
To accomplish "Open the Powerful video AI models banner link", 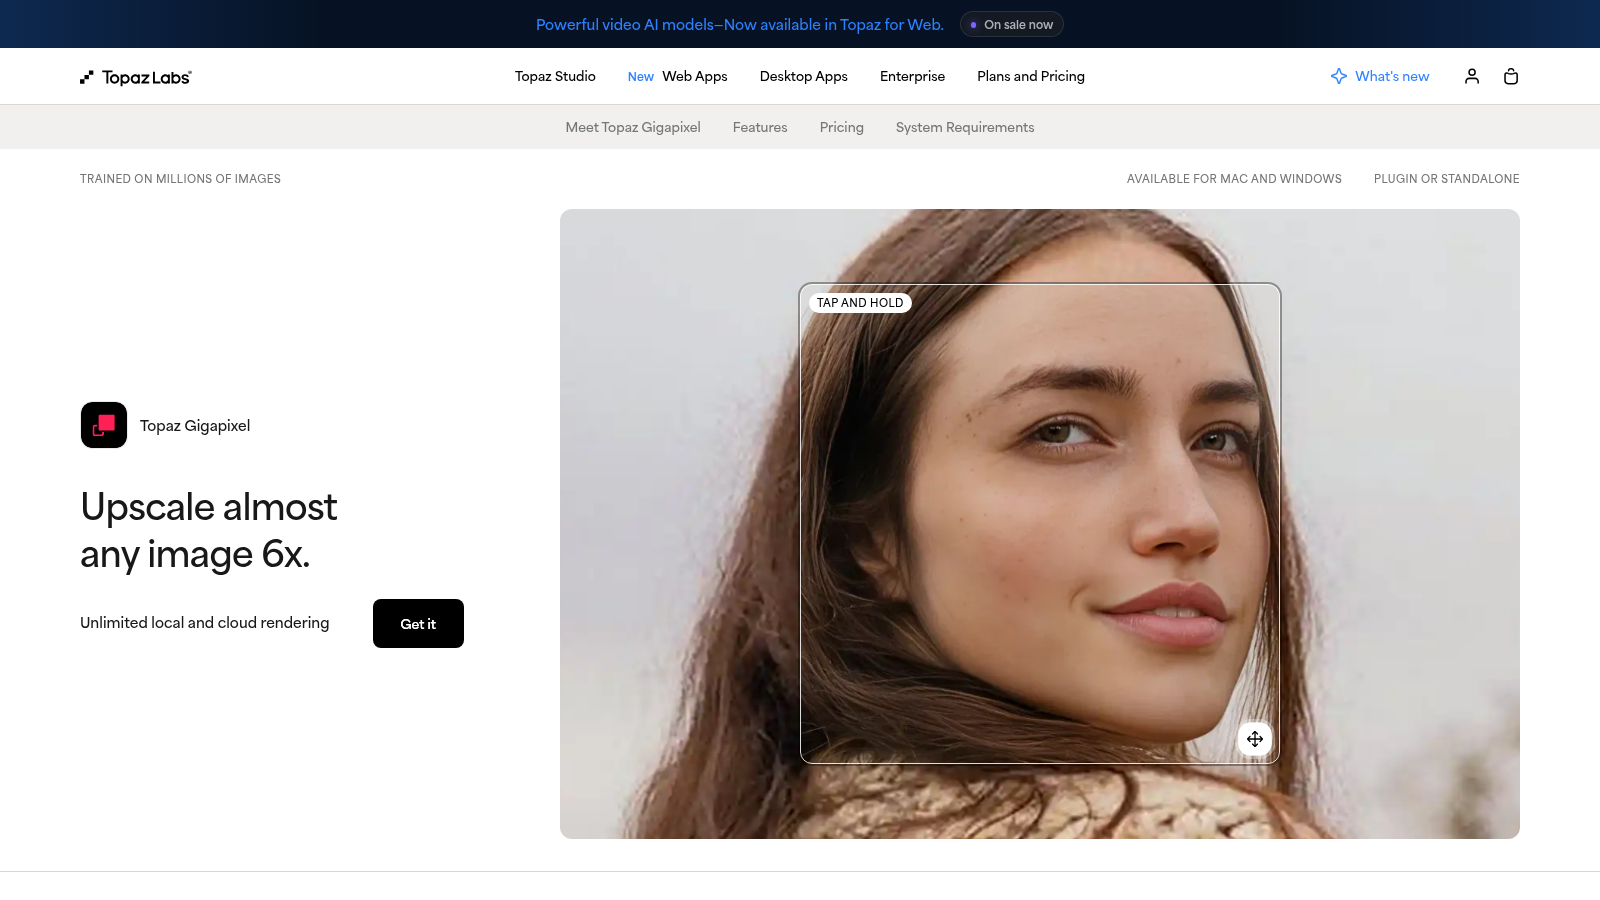I will [x=740, y=24].
